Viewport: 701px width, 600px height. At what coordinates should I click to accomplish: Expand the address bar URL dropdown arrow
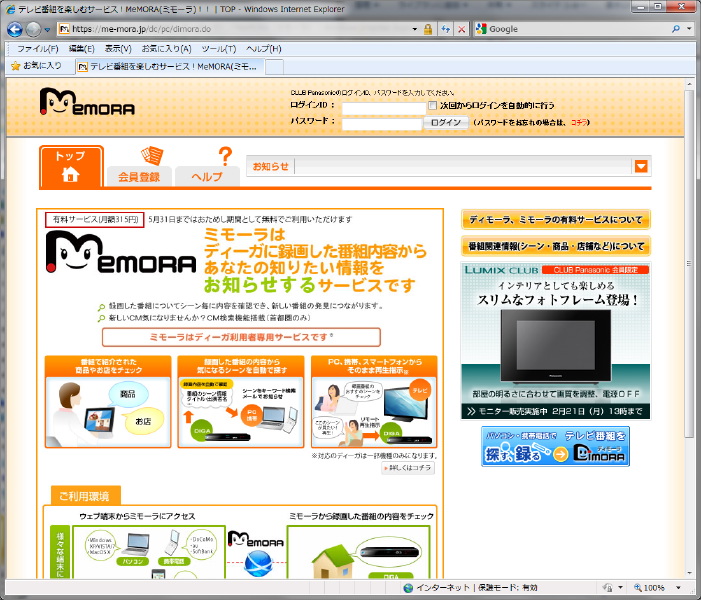412,29
